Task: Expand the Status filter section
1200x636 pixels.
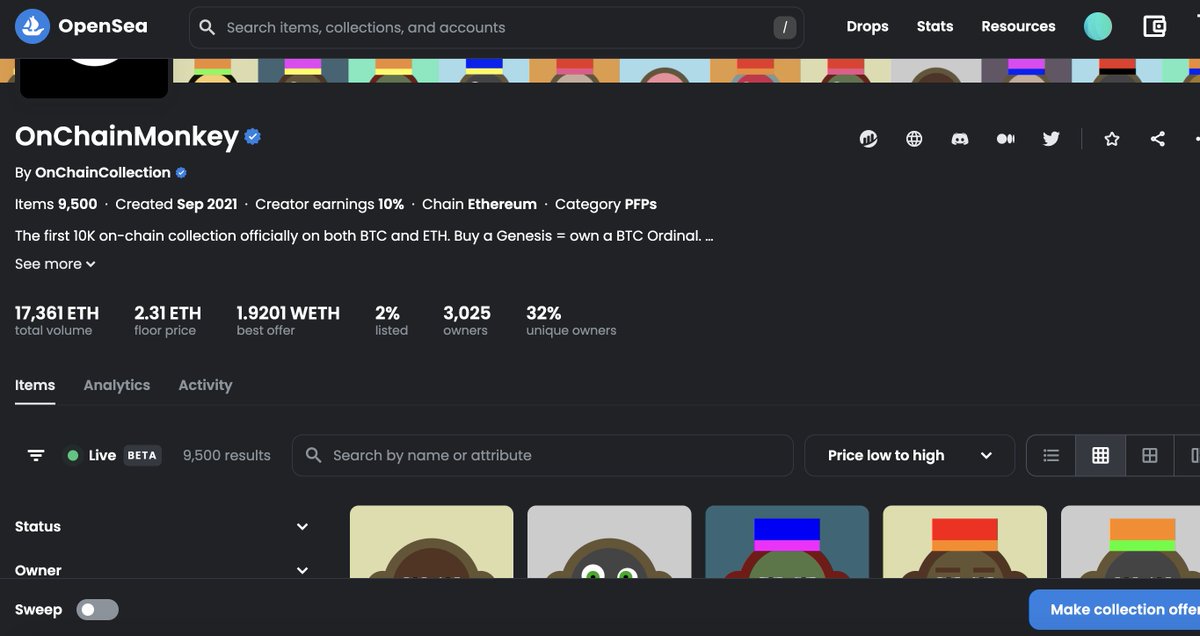Action: point(162,526)
